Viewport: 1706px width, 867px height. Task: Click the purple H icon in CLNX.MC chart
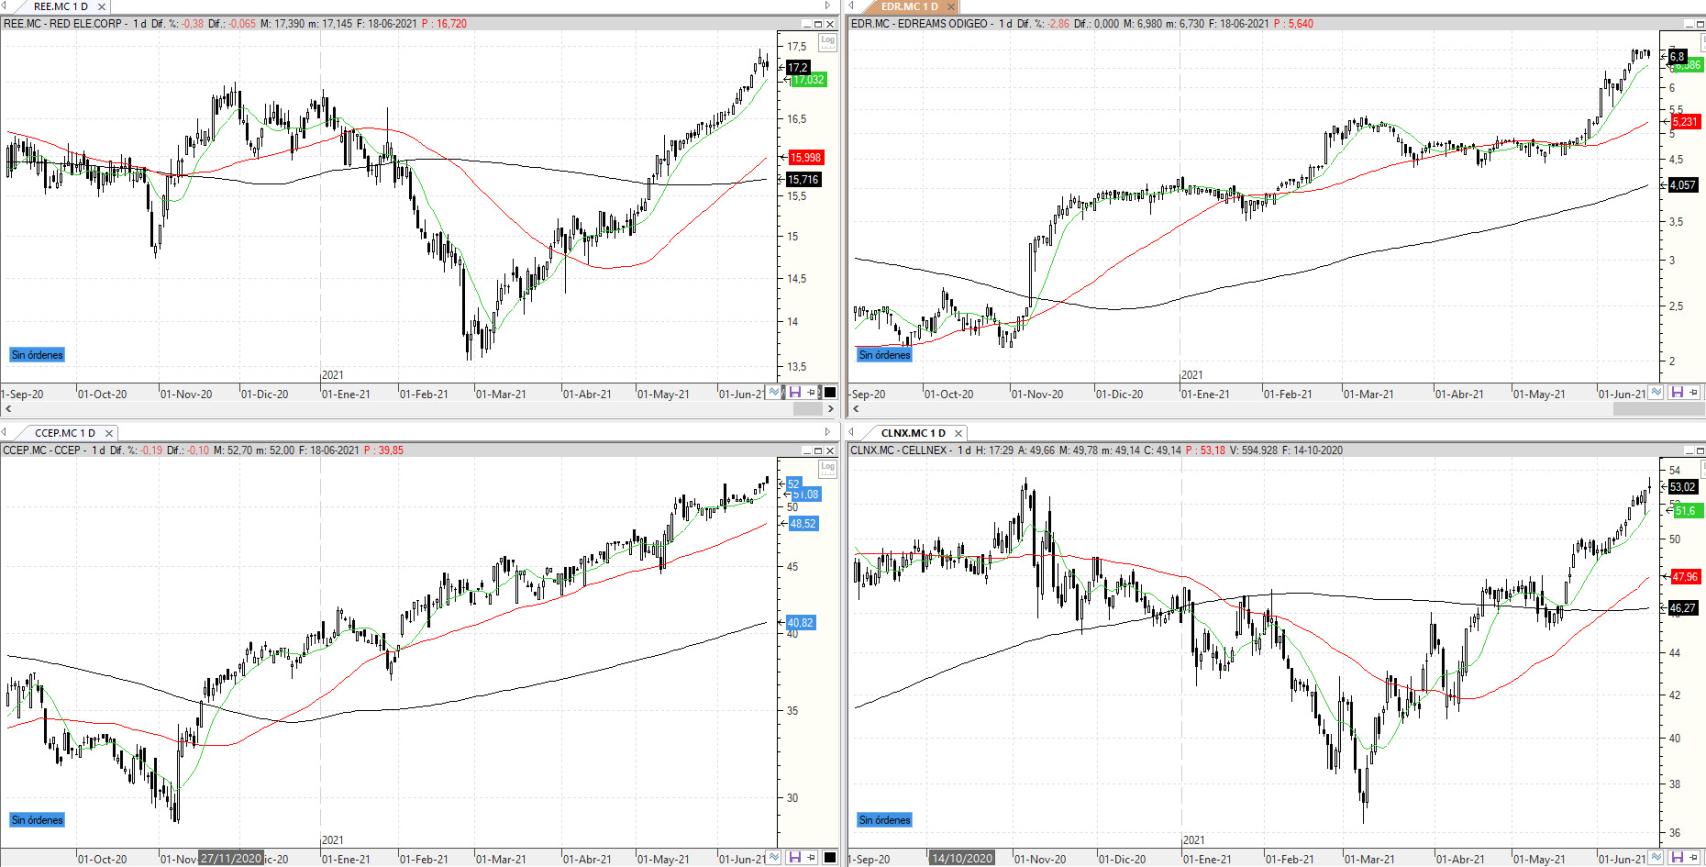click(x=1677, y=858)
